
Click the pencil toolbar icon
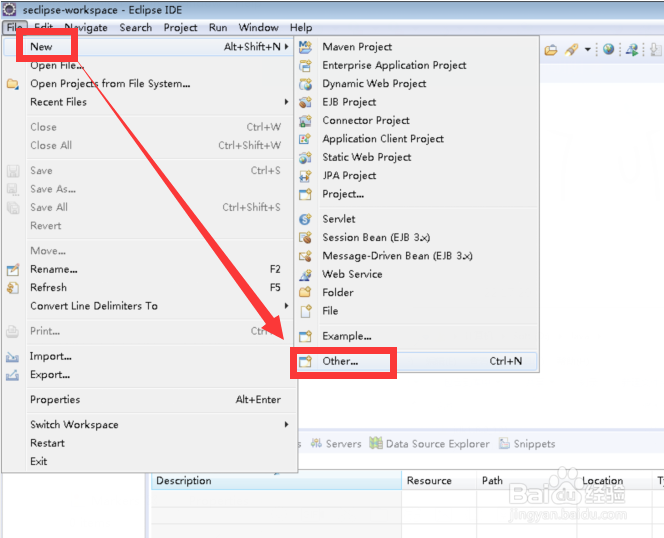point(571,50)
